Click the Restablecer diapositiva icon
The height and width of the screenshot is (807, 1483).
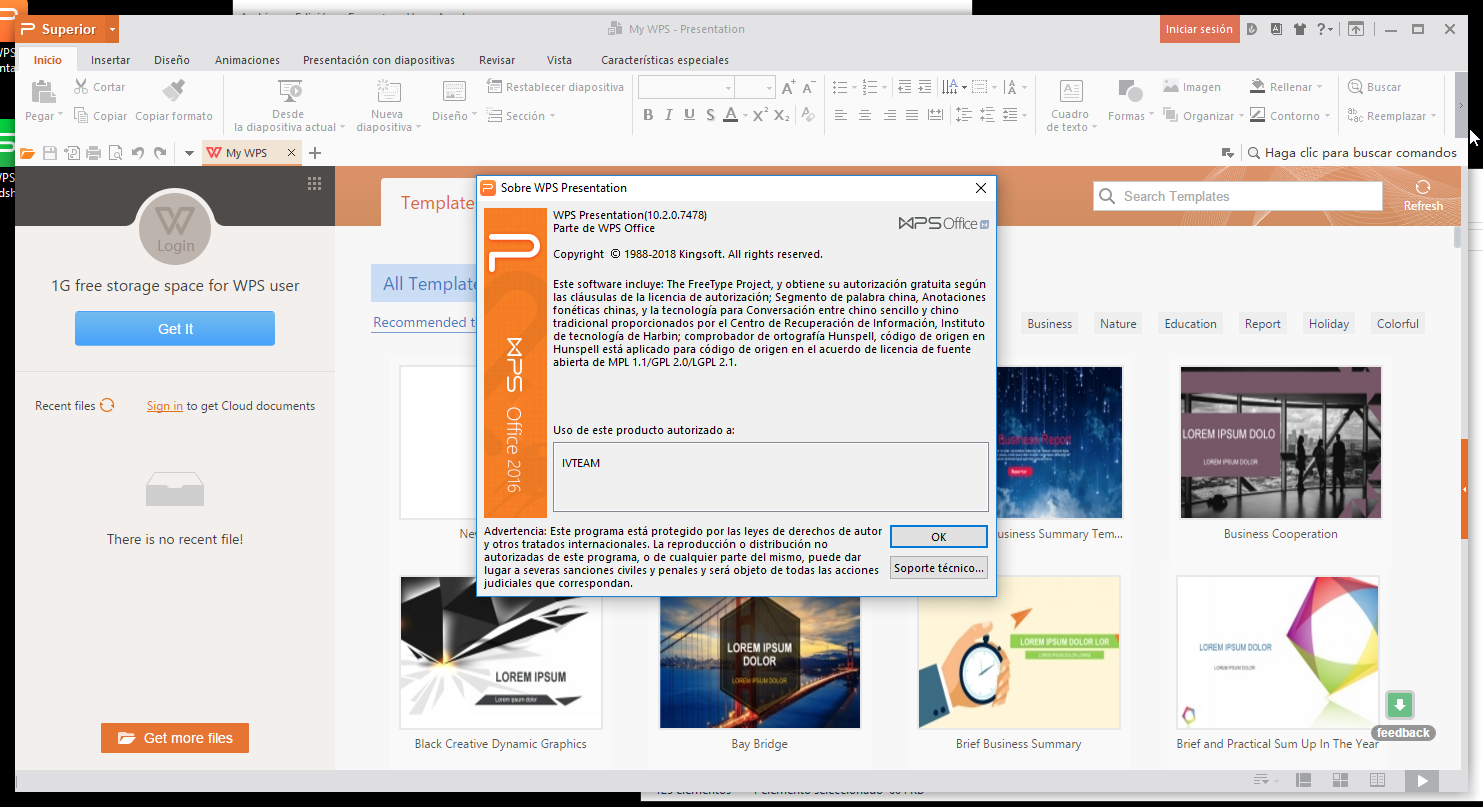pyautogui.click(x=494, y=87)
